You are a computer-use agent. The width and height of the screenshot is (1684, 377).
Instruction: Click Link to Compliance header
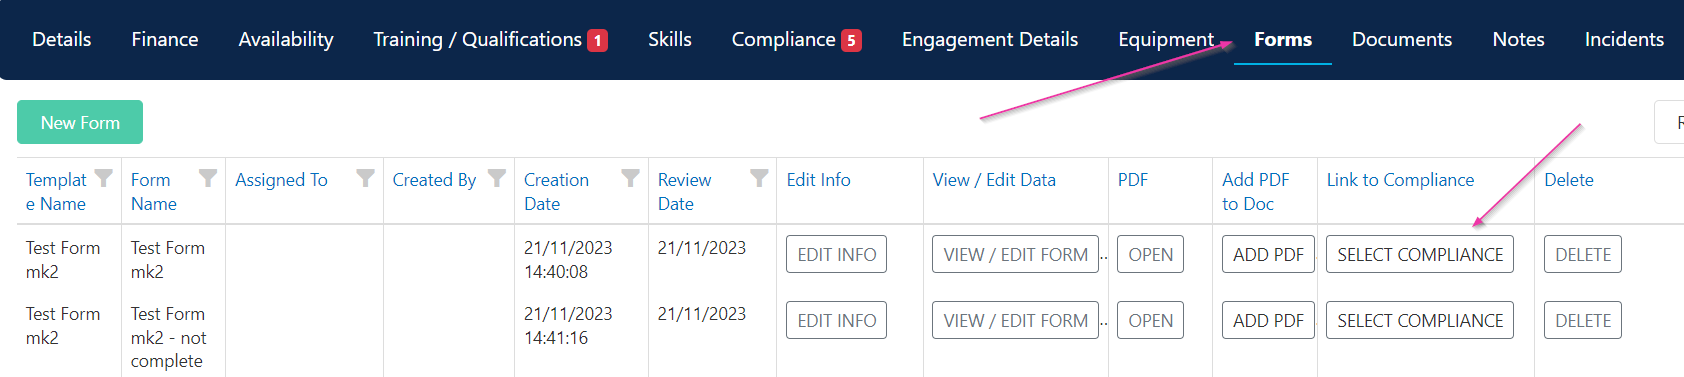click(x=1400, y=179)
